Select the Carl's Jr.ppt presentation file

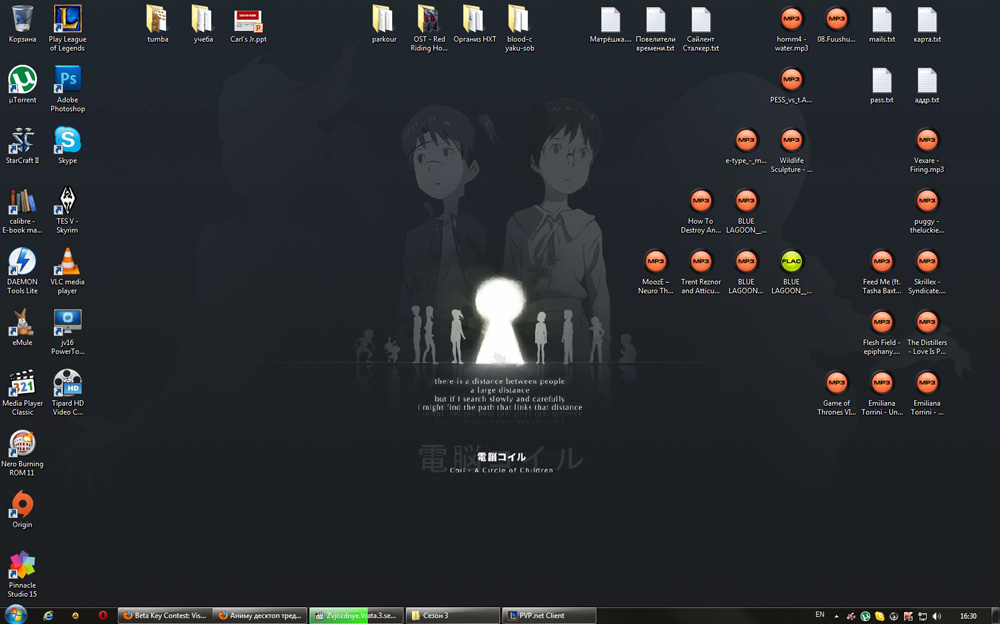pyautogui.click(x=248, y=24)
